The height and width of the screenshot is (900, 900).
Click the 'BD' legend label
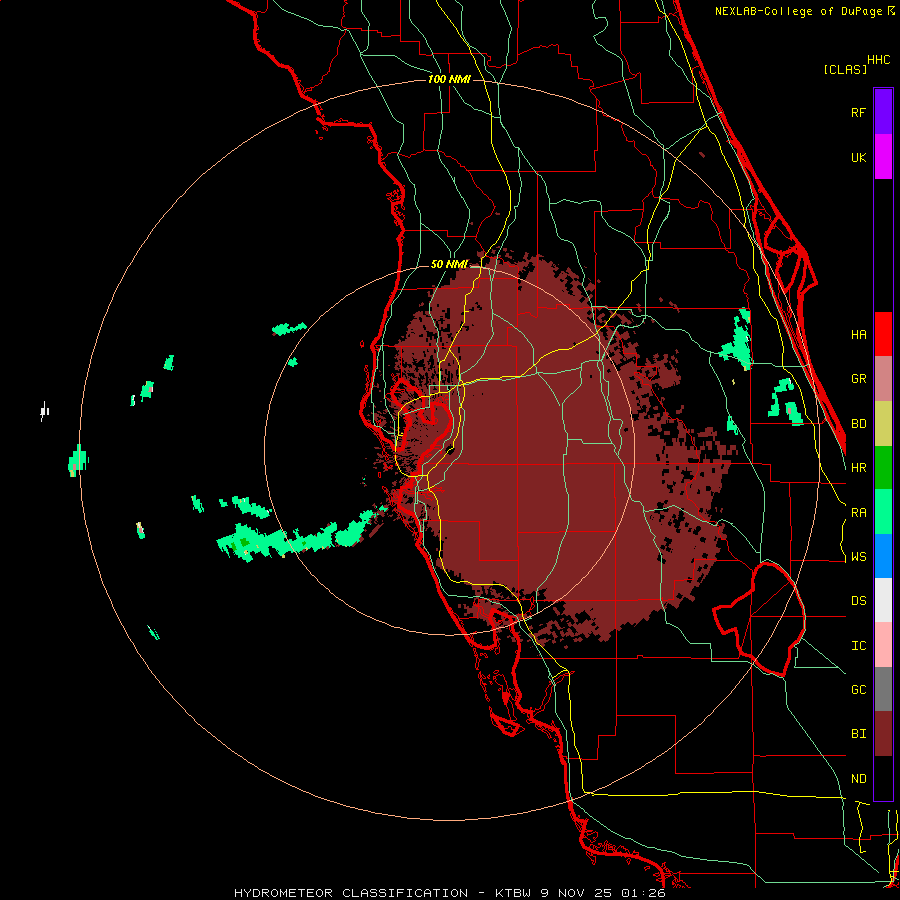tap(858, 424)
